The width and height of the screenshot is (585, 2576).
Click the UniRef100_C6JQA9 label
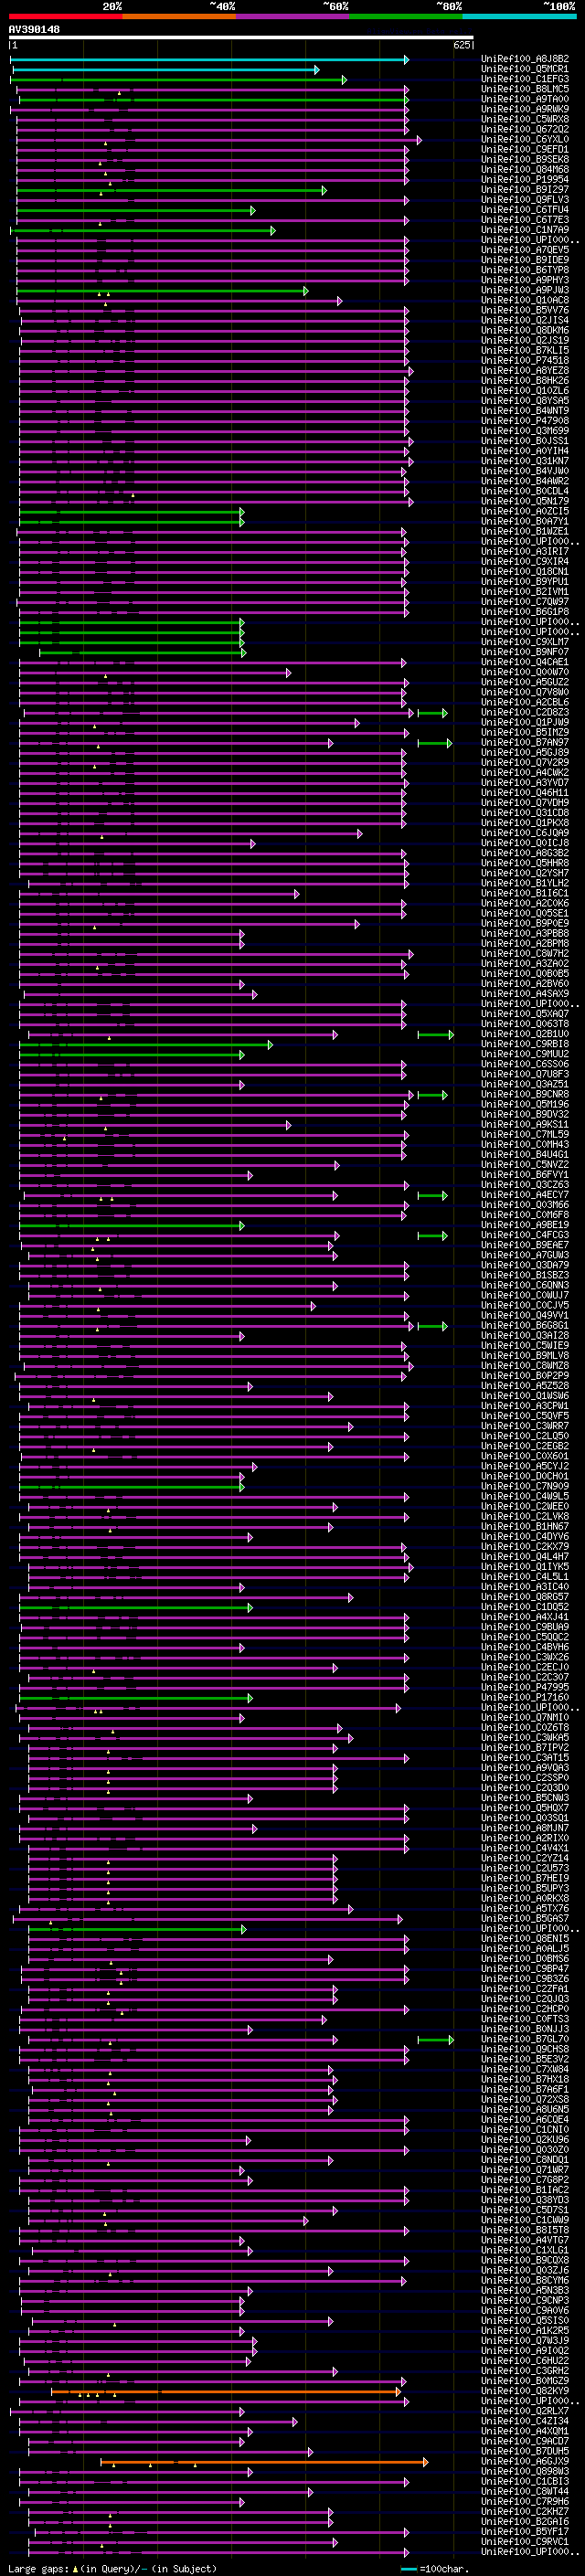click(525, 833)
